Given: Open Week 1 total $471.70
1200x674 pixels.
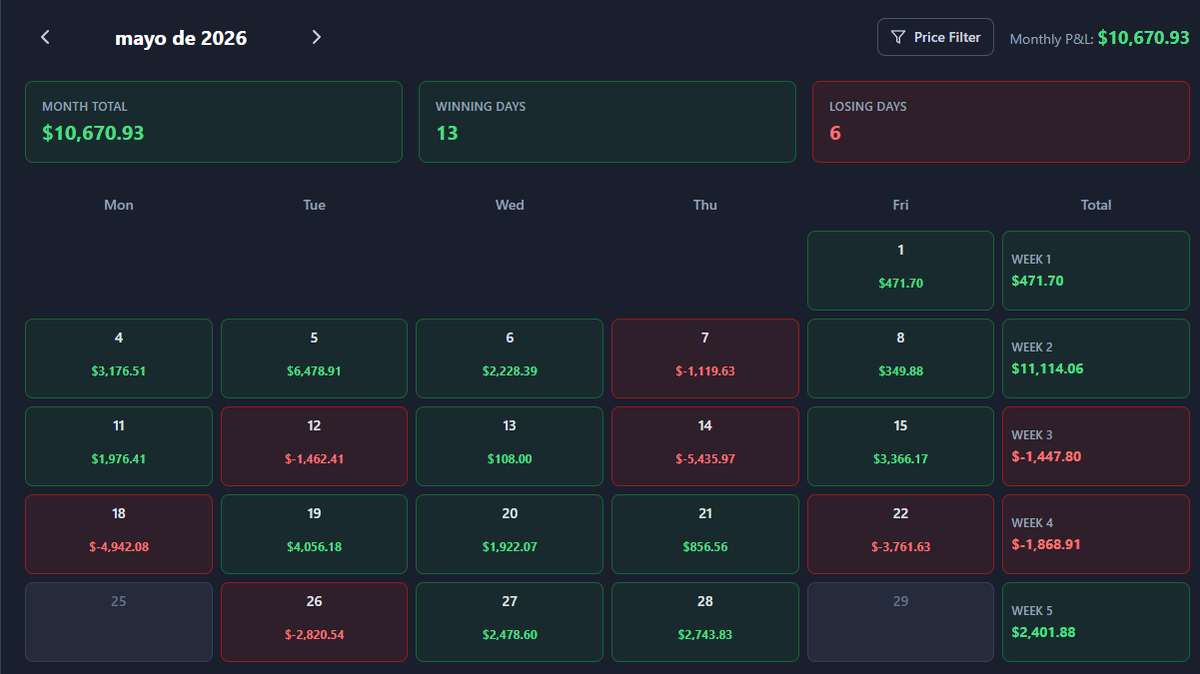Looking at the screenshot, I should point(1096,270).
